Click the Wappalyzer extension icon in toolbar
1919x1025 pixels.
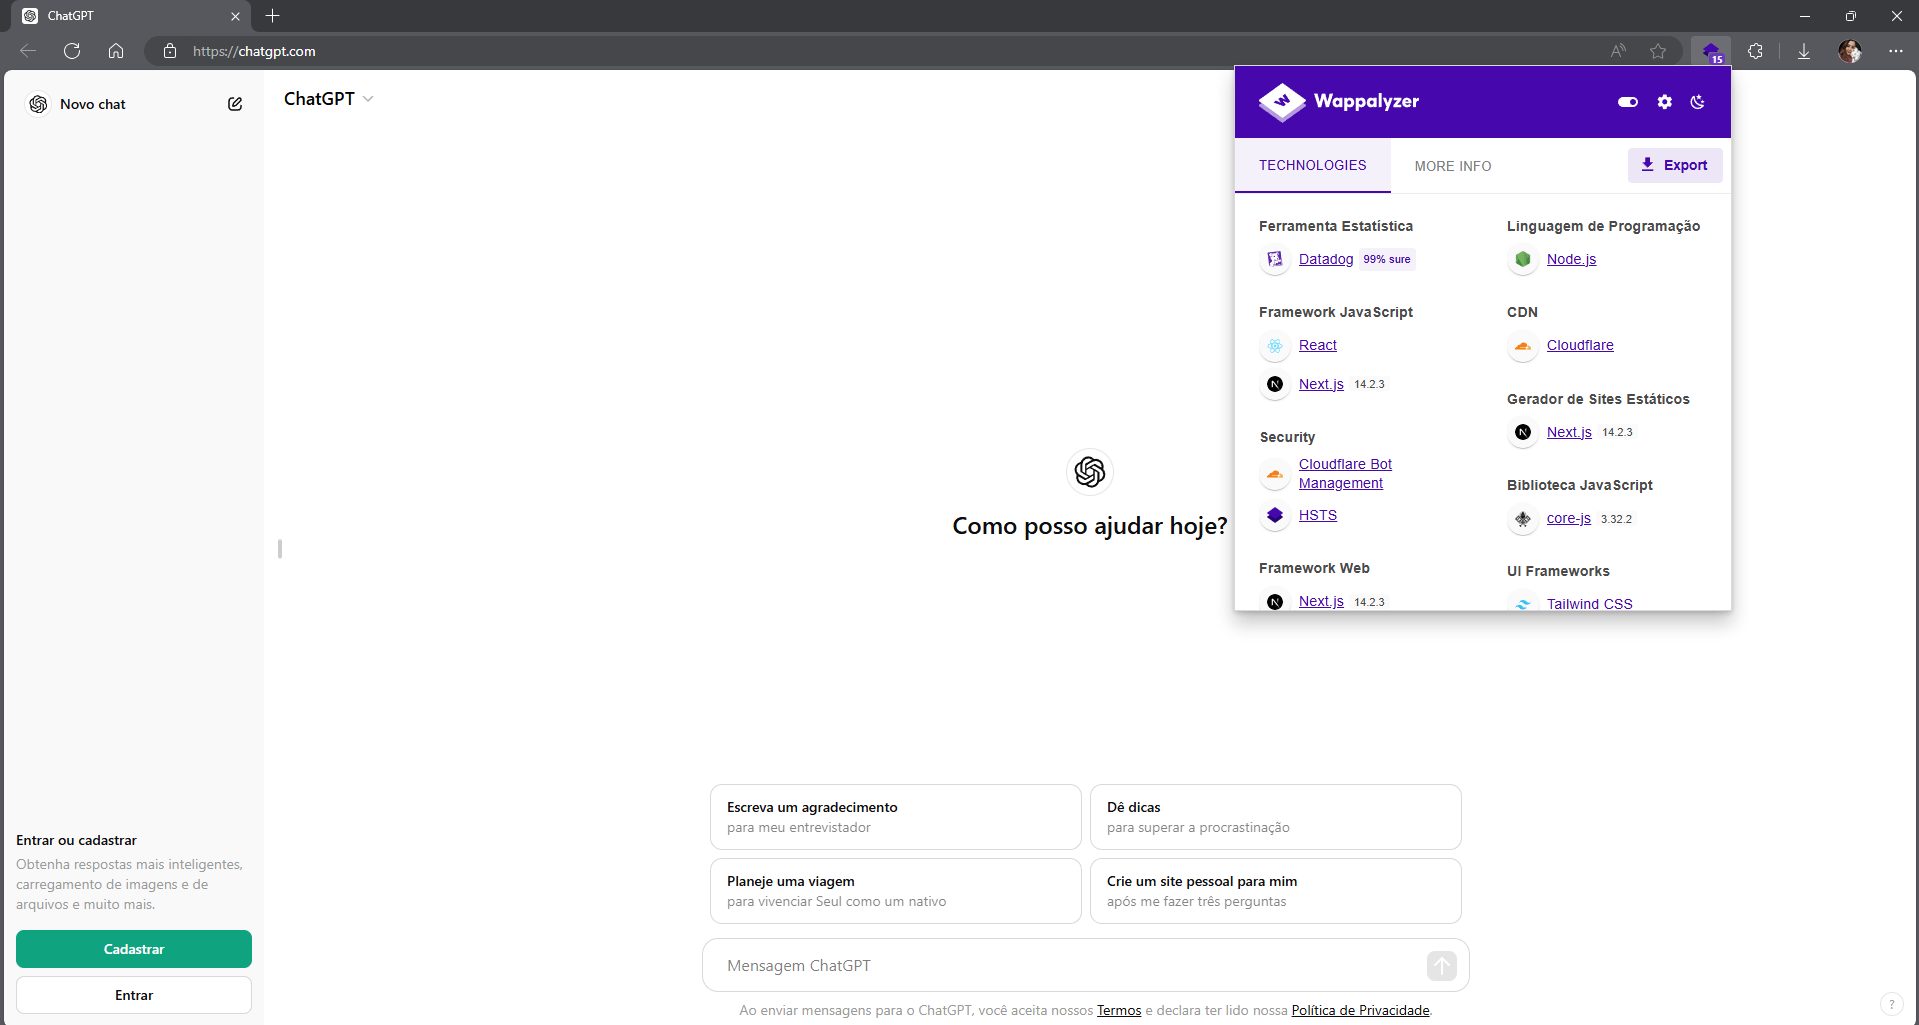tap(1711, 51)
